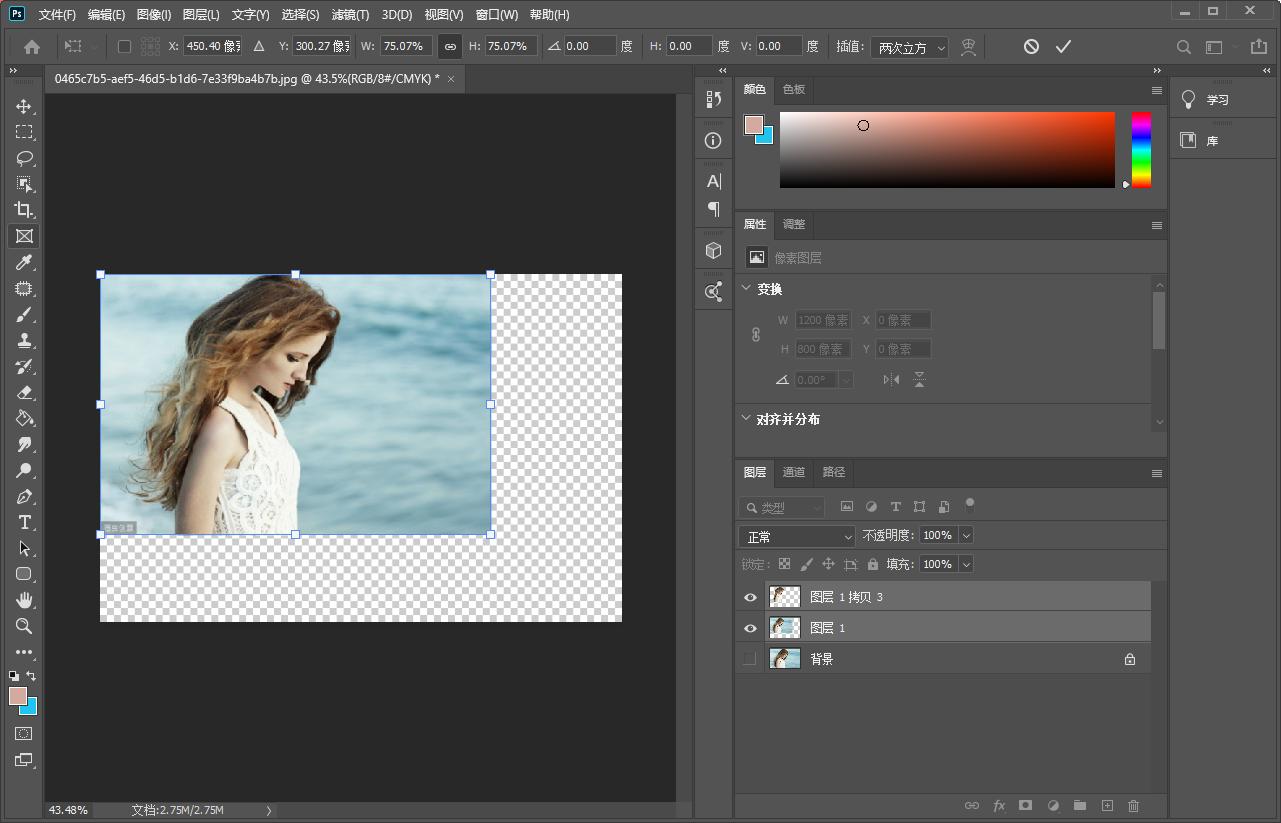Image resolution: width=1281 pixels, height=823 pixels.
Task: Commit the transform with the checkmark
Action: pyautogui.click(x=1063, y=46)
